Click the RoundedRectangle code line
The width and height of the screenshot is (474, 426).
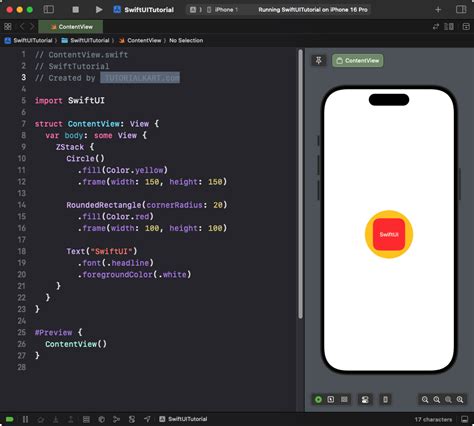pyautogui.click(x=146, y=205)
